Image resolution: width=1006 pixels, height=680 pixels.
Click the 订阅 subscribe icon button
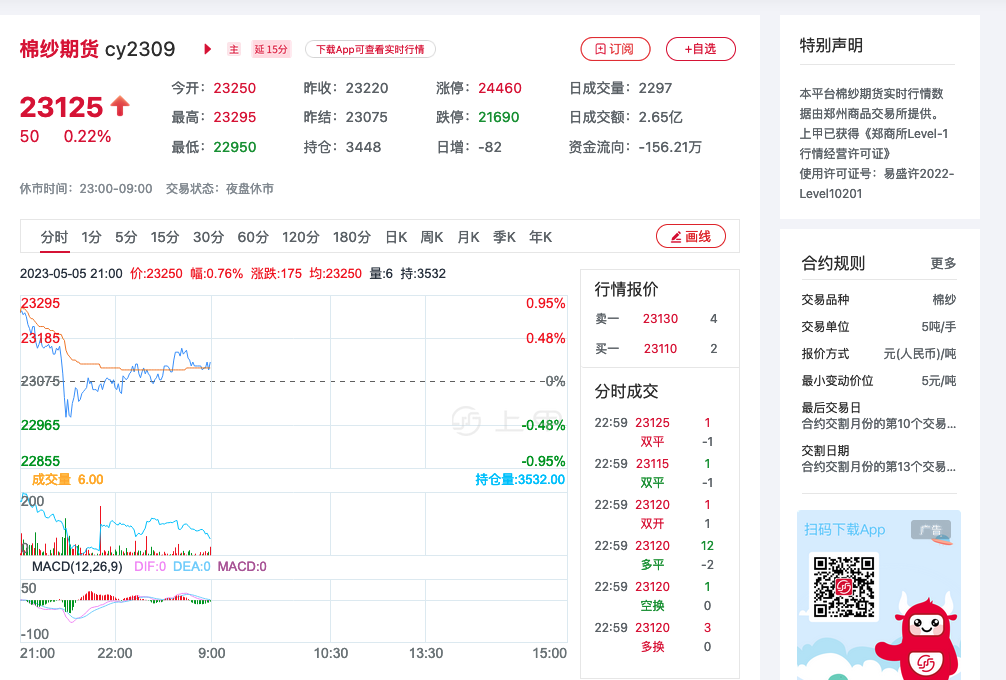coord(616,49)
